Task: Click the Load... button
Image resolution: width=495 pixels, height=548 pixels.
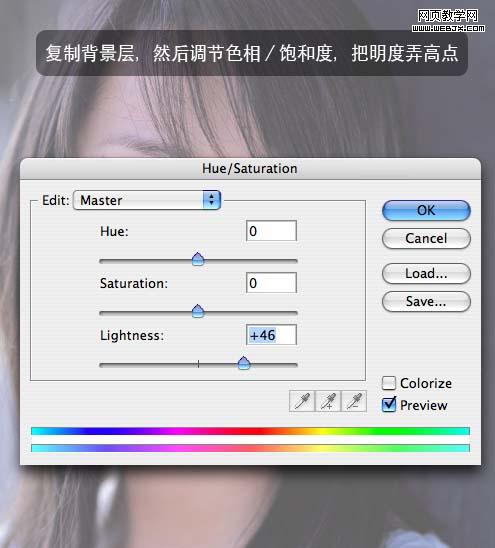Action: [x=426, y=273]
